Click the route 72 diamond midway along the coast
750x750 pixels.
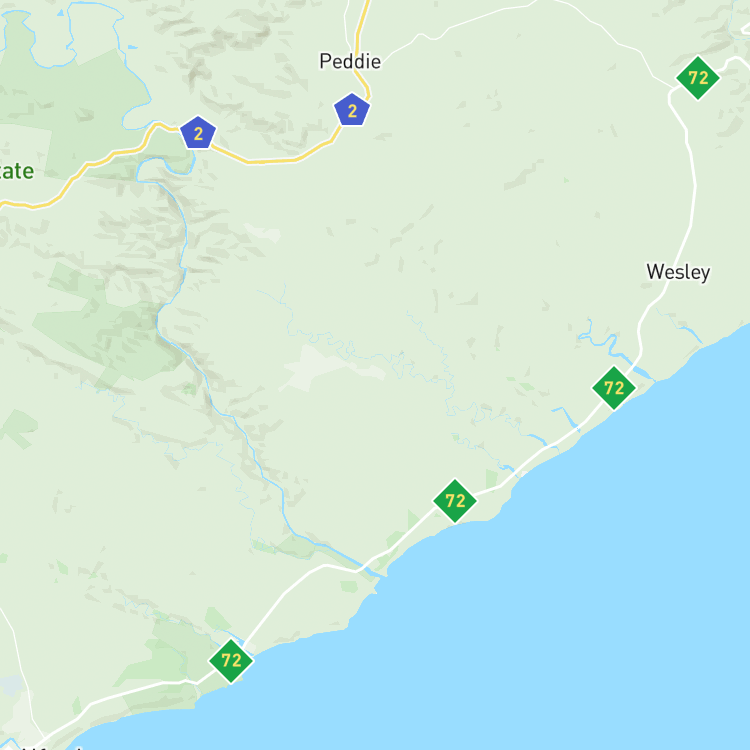[455, 501]
